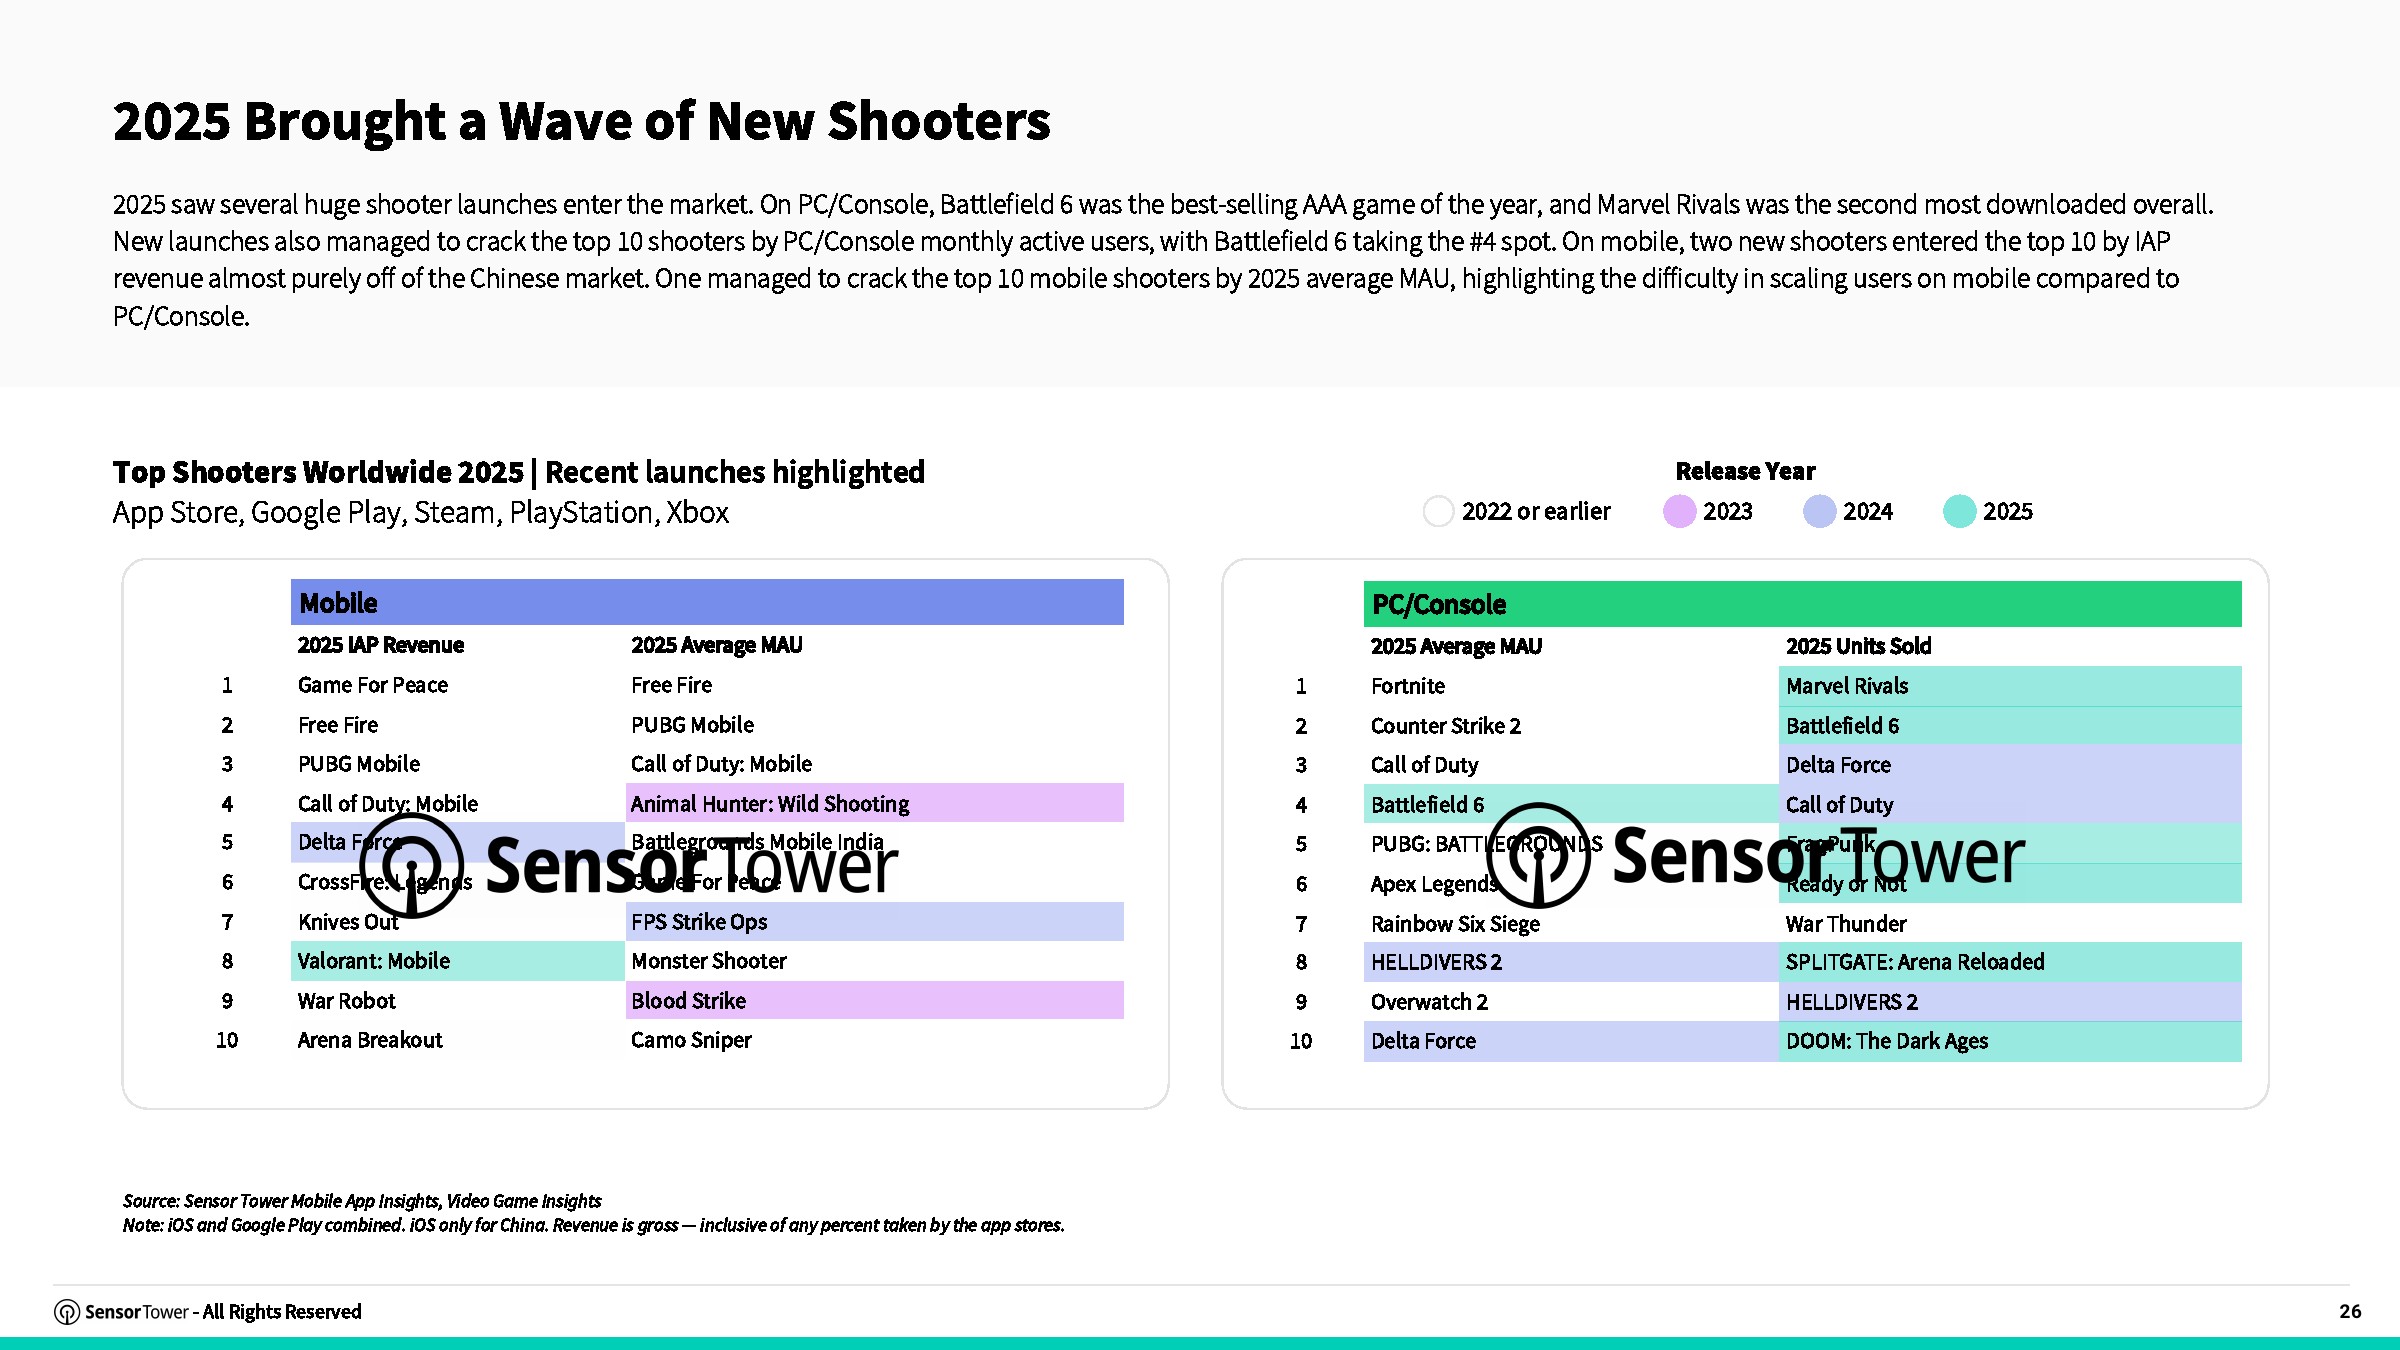
Task: Select the 'Note: iOS and Google Play combined' line
Action: pyautogui.click(x=594, y=1225)
